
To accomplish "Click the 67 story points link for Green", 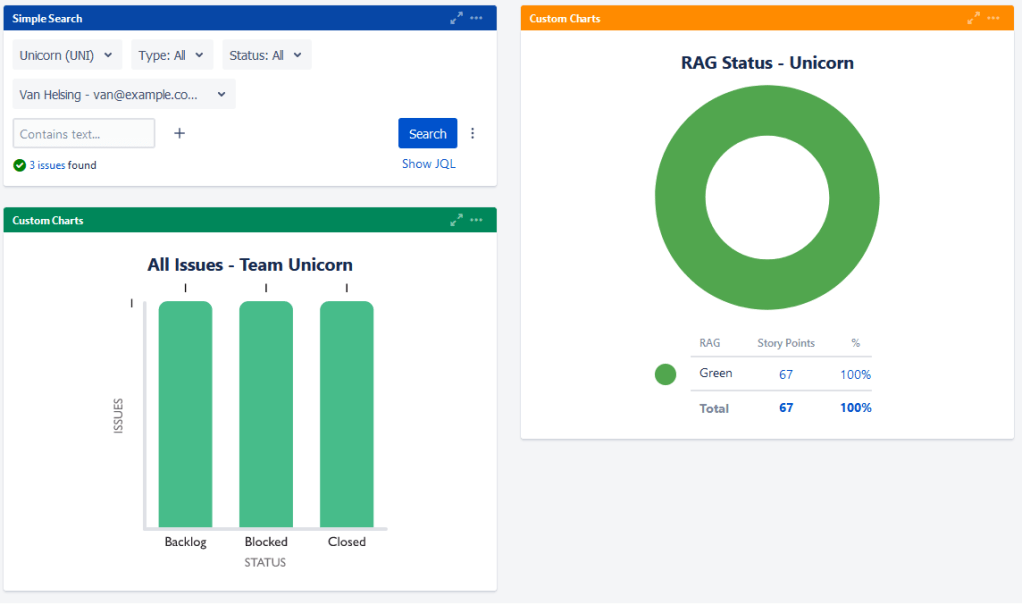I will [x=786, y=374].
